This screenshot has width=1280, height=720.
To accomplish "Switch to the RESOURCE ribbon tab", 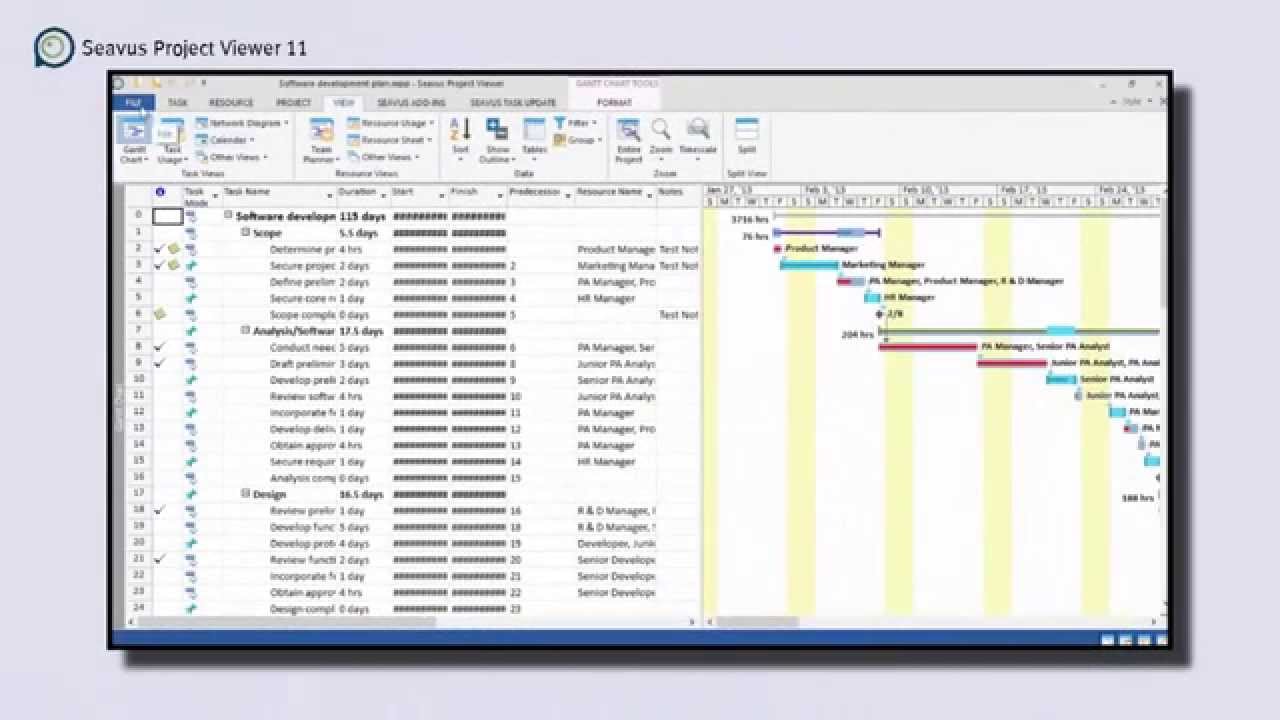I will point(231,102).
